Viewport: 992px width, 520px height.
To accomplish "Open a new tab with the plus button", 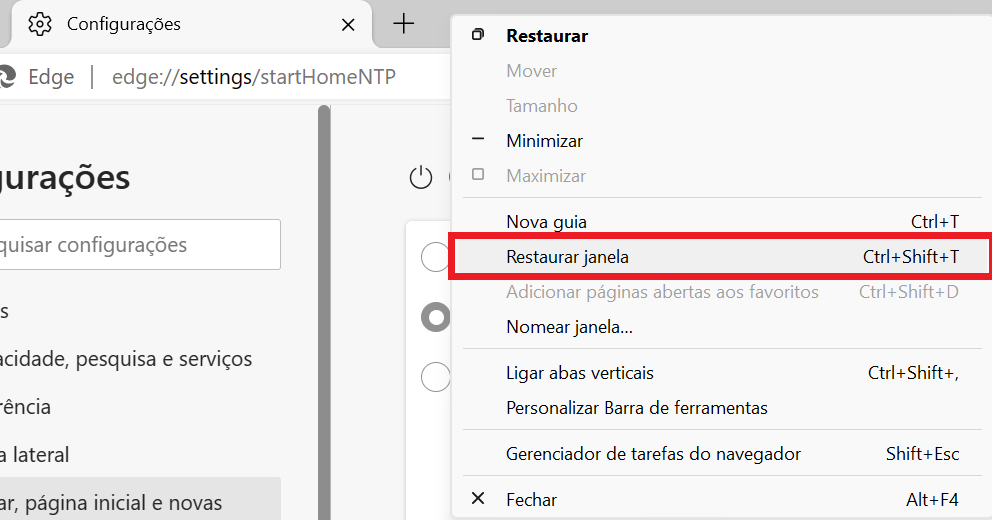I will click(x=403, y=24).
